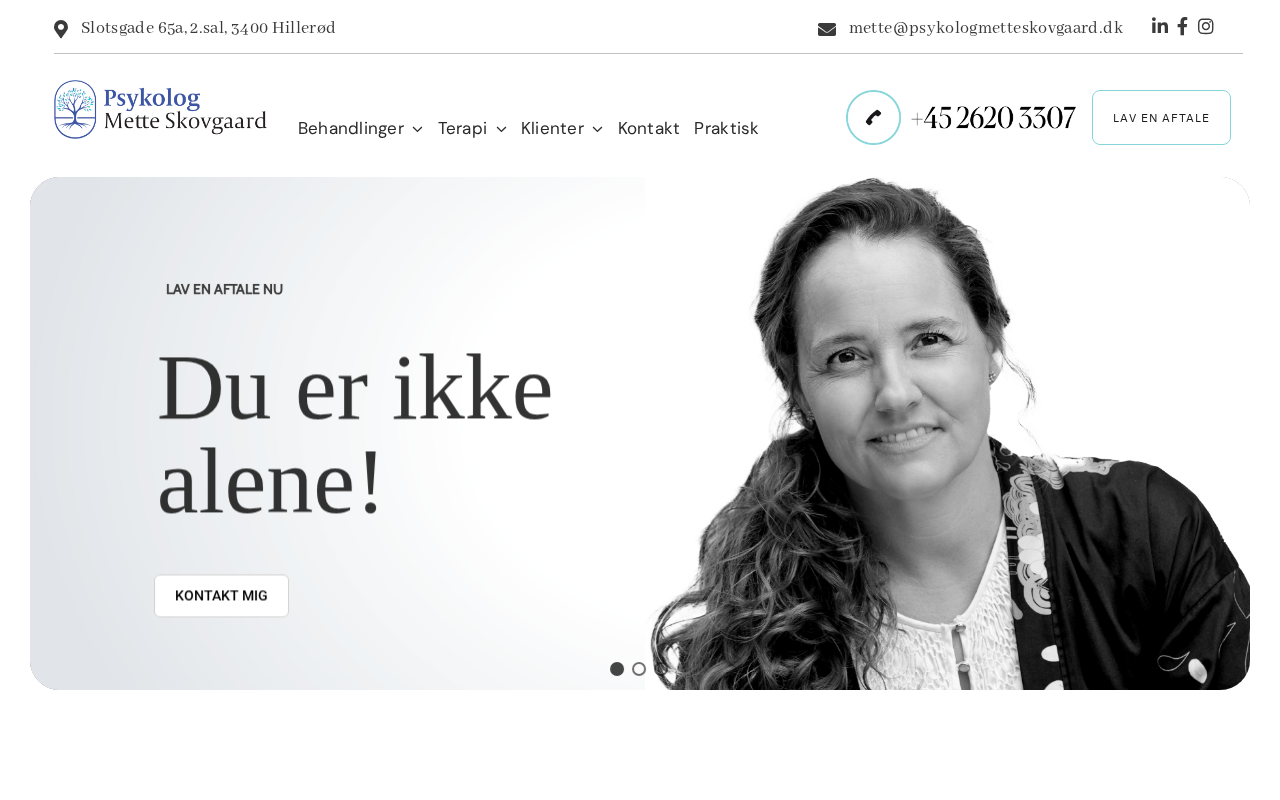
Task: Open the mette@psykologmetteskovgaard.dk email link
Action: [x=986, y=28]
